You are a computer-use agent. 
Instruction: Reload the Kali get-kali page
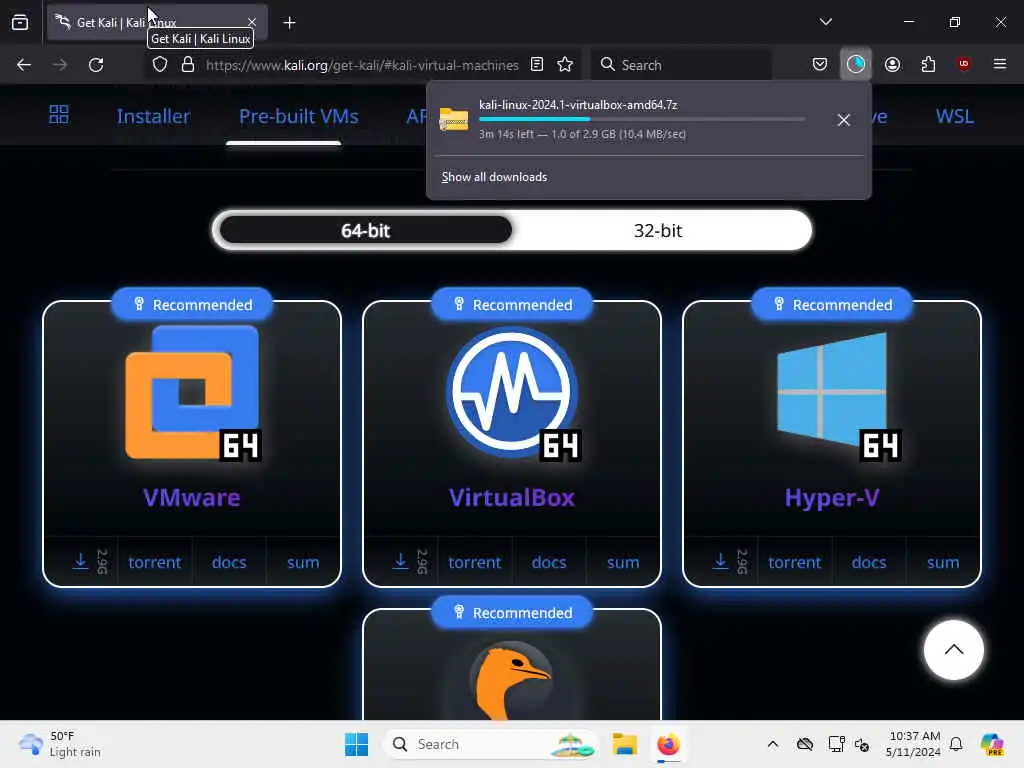click(96, 65)
